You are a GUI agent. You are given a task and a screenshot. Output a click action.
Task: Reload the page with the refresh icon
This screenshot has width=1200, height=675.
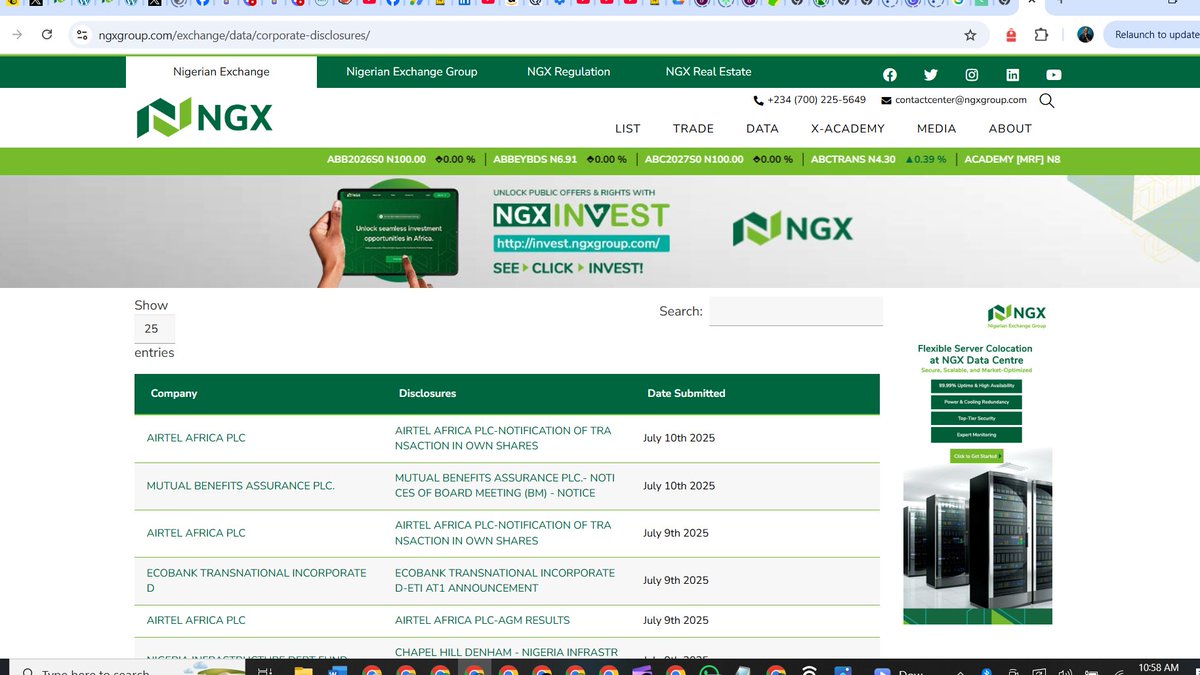coord(47,35)
